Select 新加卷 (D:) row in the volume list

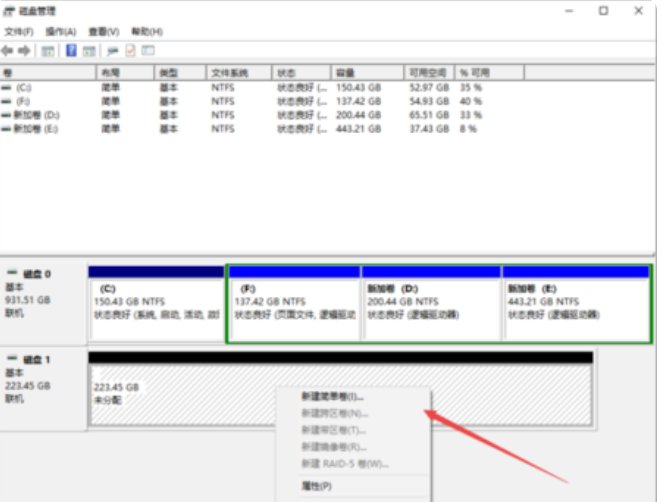[241, 115]
